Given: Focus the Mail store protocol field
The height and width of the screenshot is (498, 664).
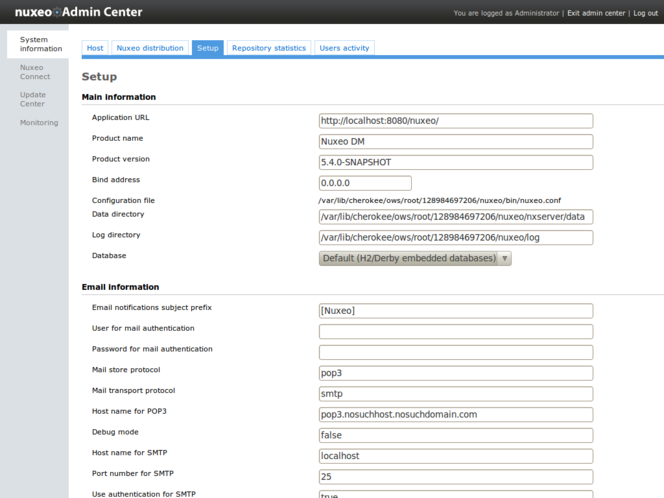Looking at the screenshot, I should pos(455,373).
